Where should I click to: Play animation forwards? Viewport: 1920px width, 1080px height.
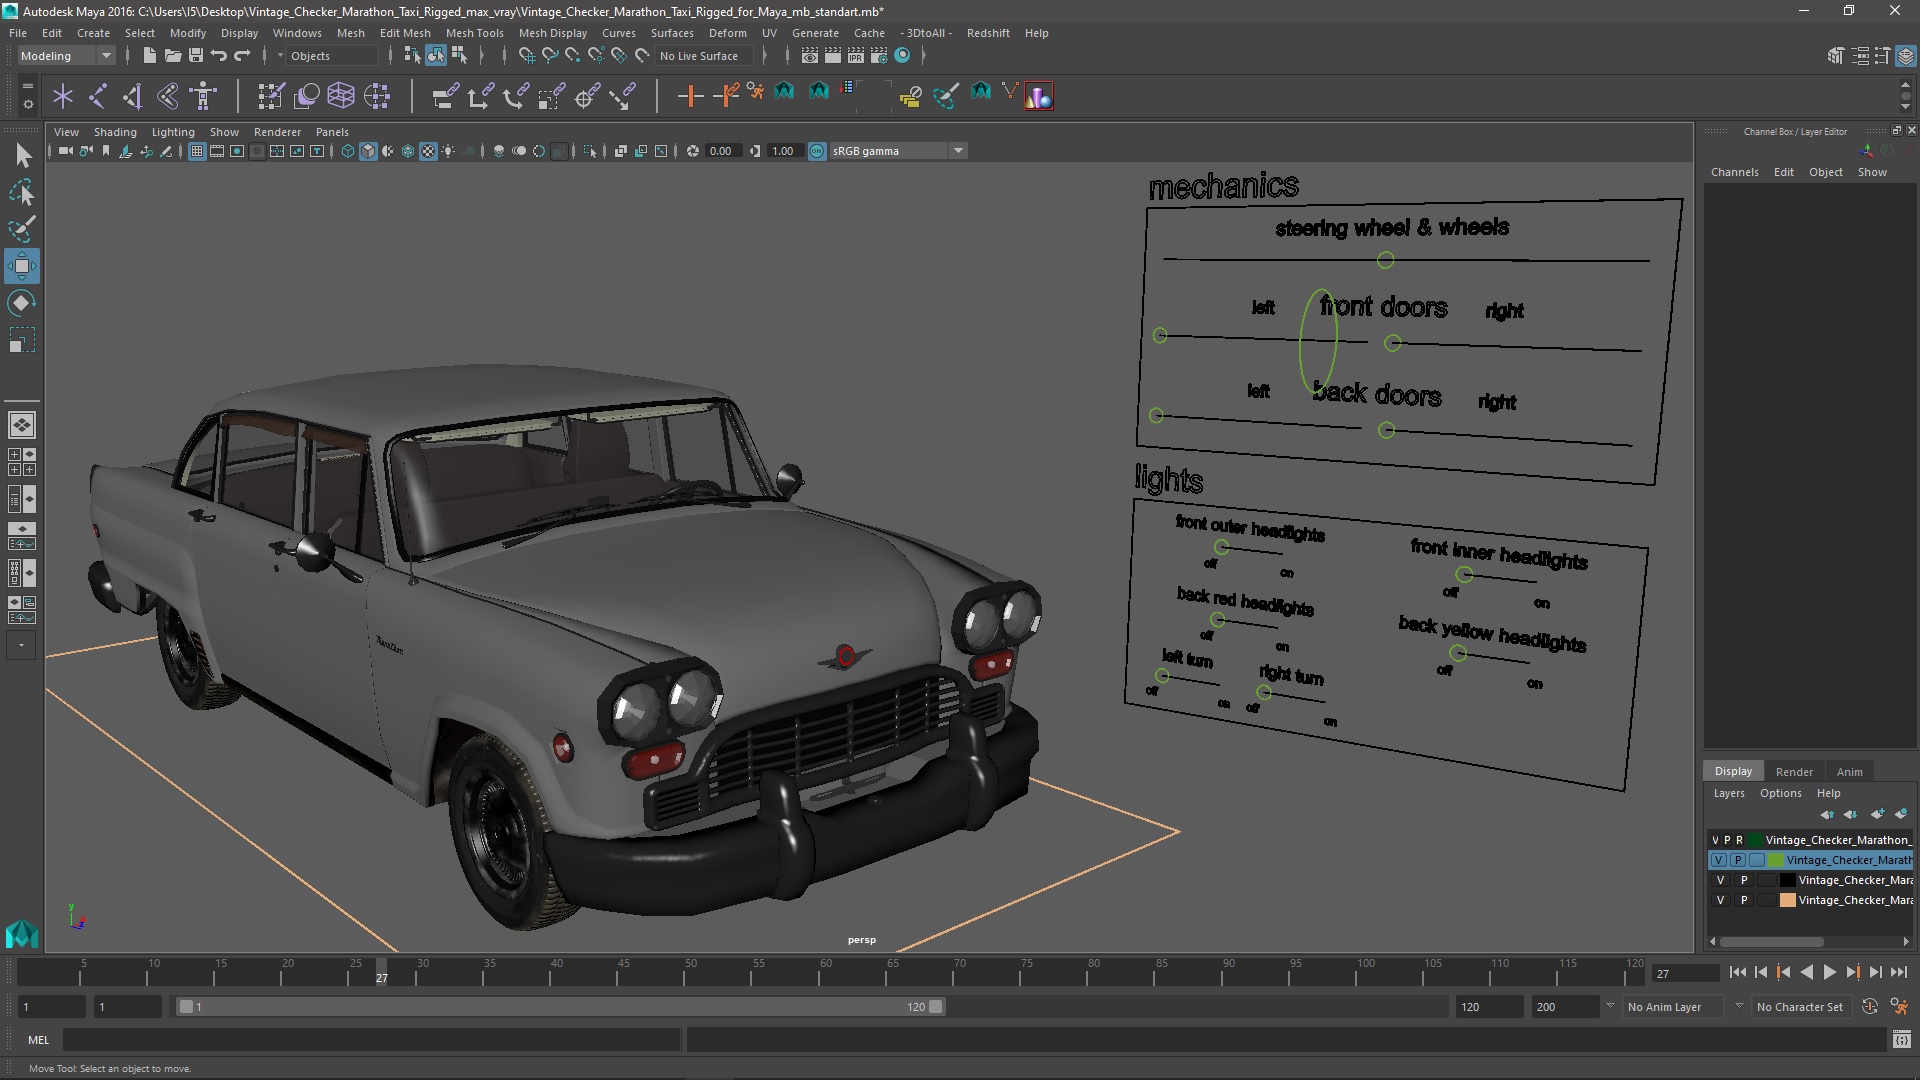click(x=1830, y=972)
